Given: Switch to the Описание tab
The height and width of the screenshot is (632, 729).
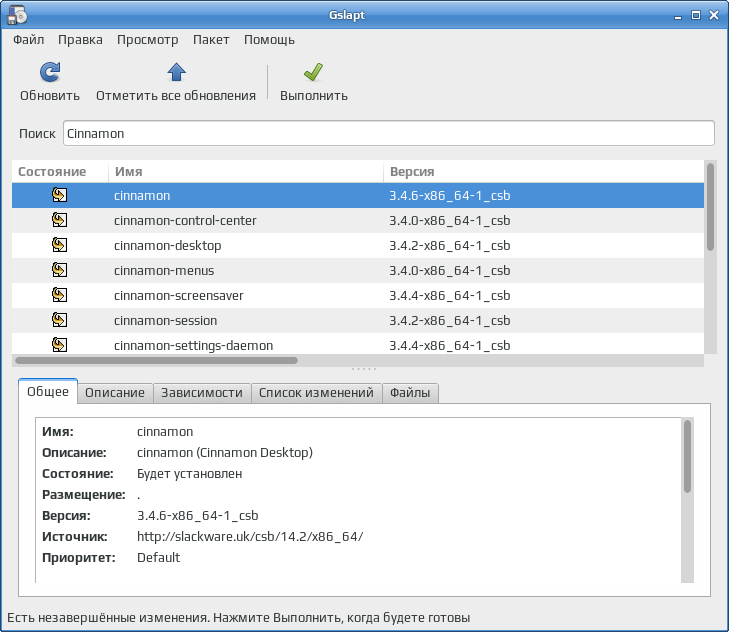Looking at the screenshot, I should tap(115, 393).
